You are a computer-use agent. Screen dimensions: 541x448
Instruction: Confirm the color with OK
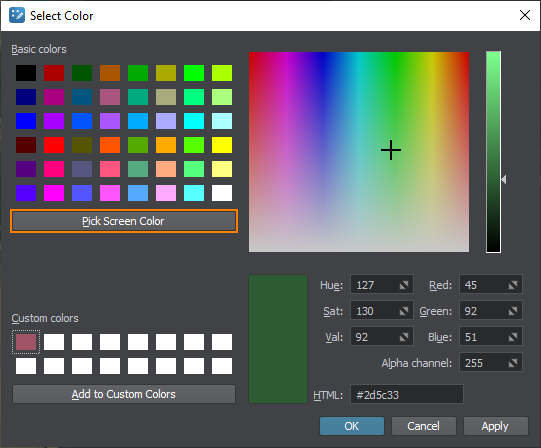(x=352, y=426)
